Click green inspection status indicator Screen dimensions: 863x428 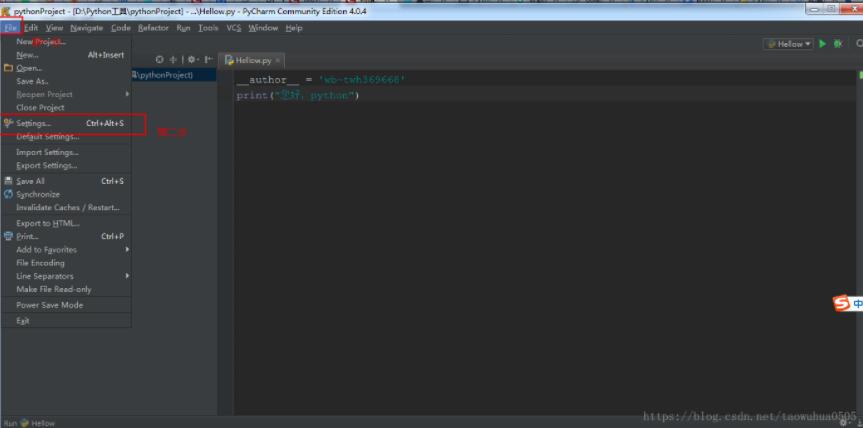860,75
